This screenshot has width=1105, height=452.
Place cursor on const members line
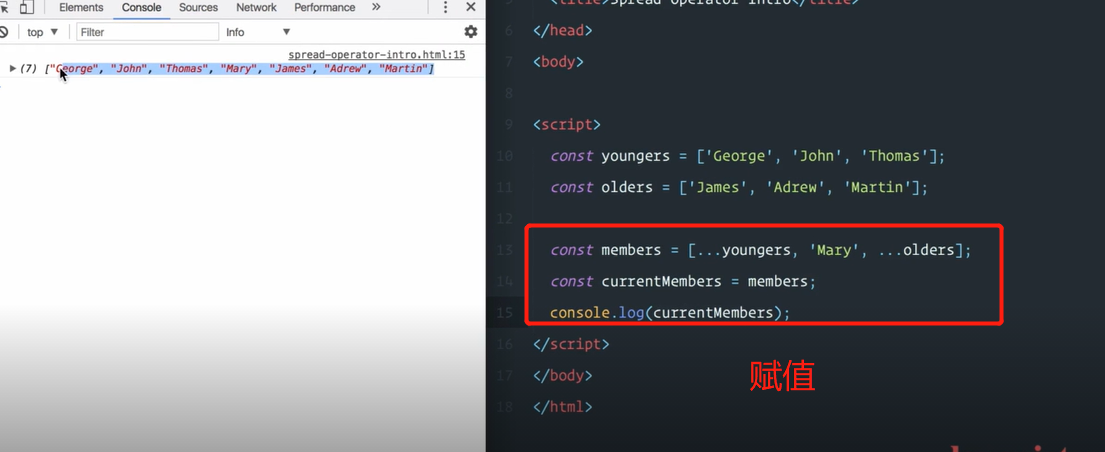coord(761,250)
